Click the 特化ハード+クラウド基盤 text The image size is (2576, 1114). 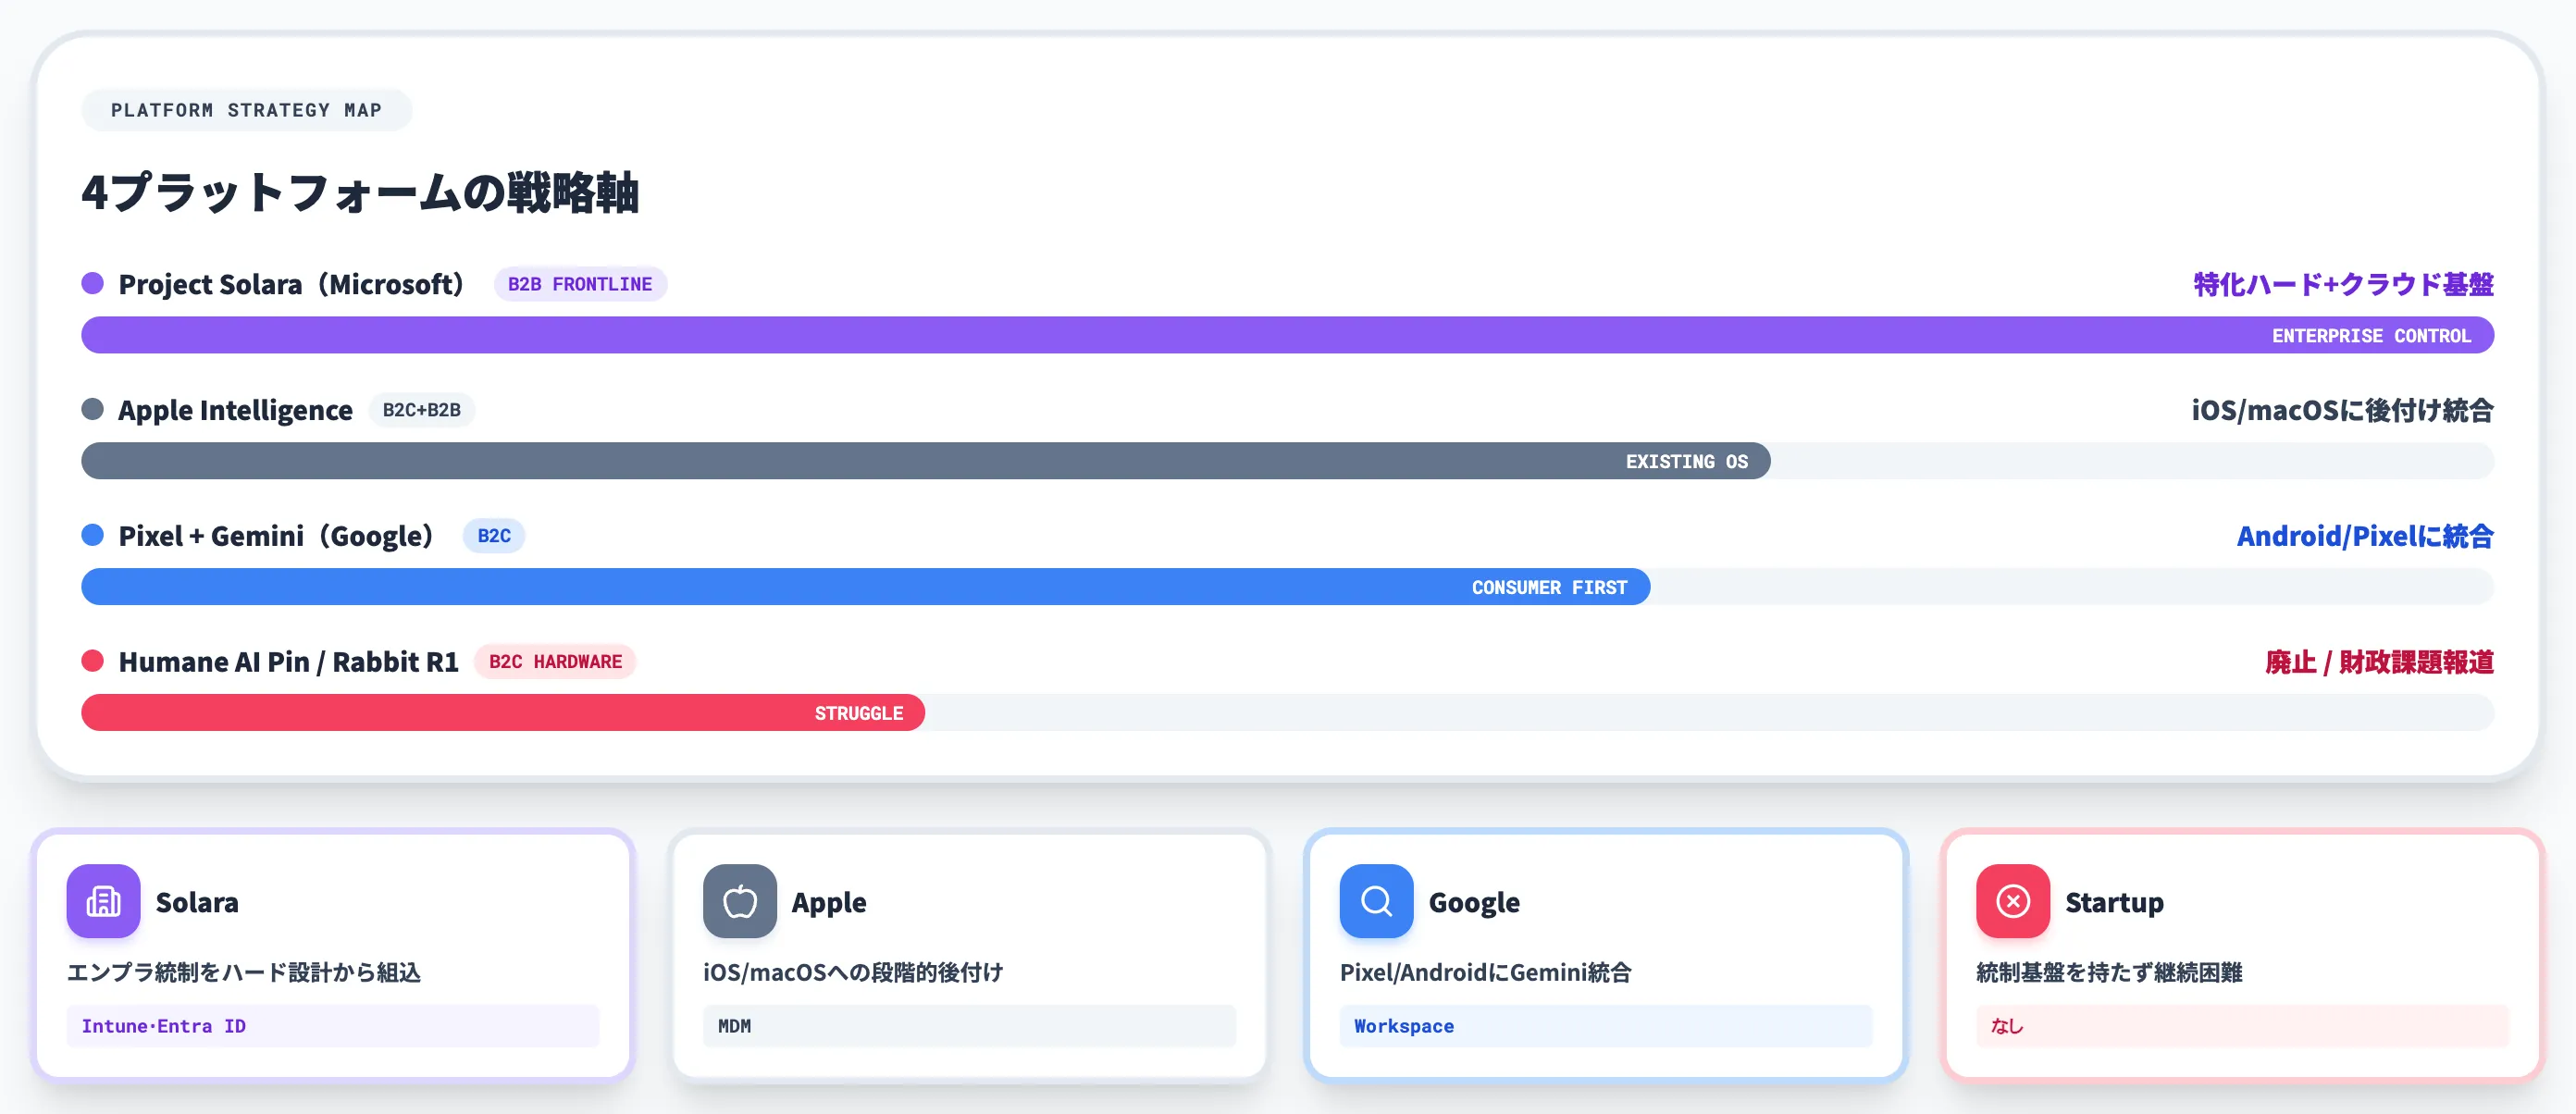(x=2343, y=284)
